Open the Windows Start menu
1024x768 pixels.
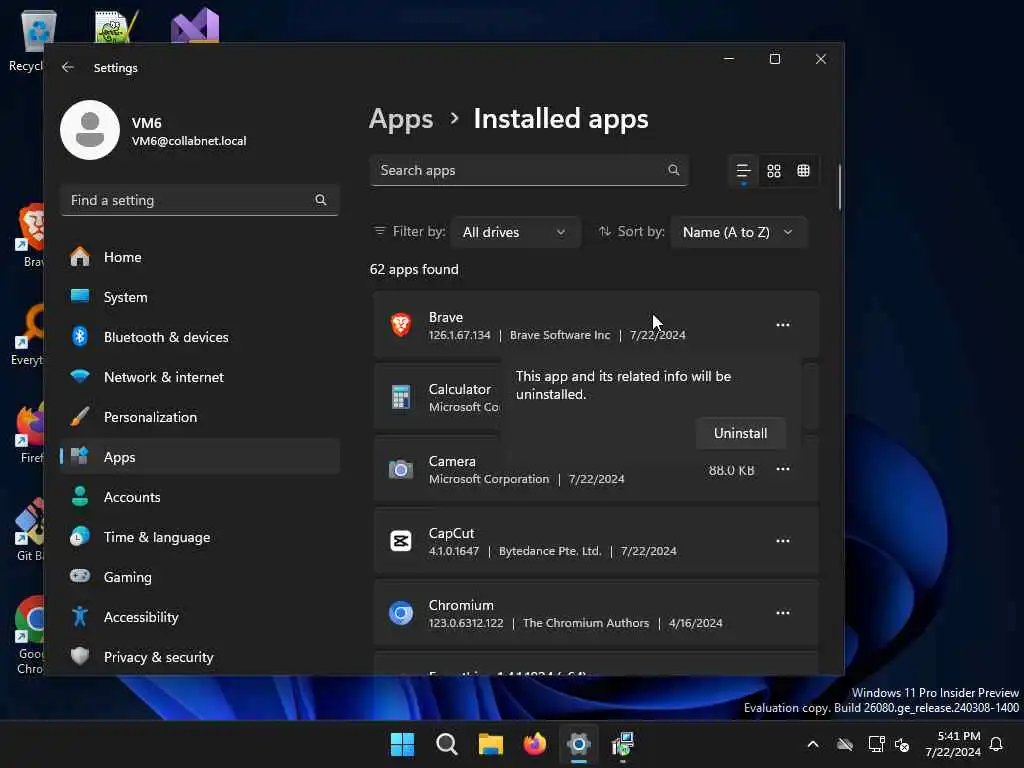tap(402, 744)
